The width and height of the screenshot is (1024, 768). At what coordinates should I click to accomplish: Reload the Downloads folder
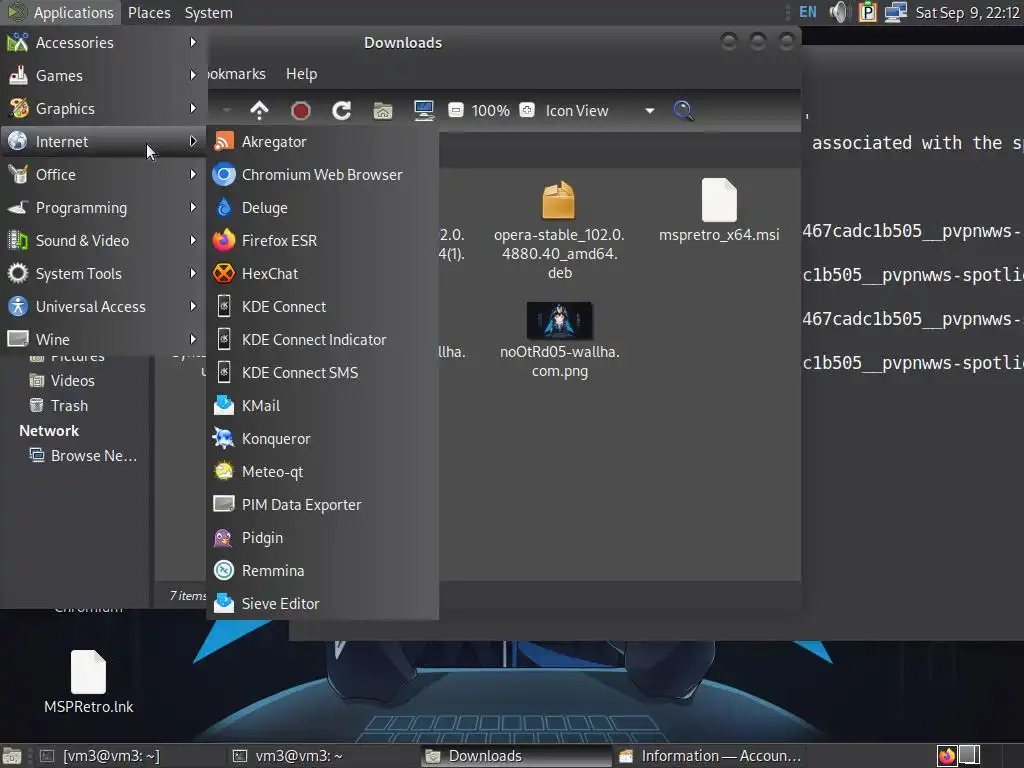point(342,110)
